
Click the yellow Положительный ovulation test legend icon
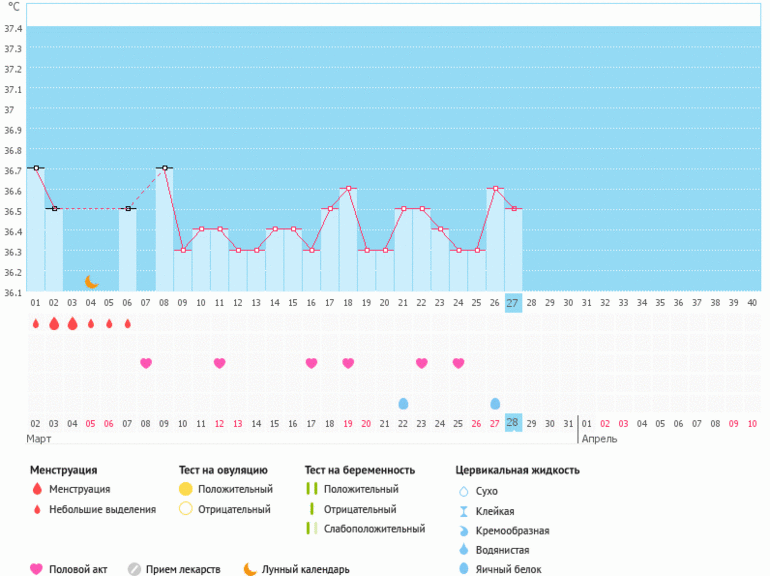(185, 489)
